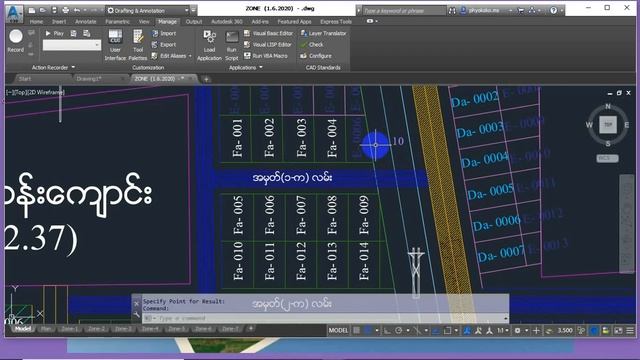Viewport: 640px width, 360px height.
Task: Switch to the Home ribbon tab
Action: click(x=36, y=21)
